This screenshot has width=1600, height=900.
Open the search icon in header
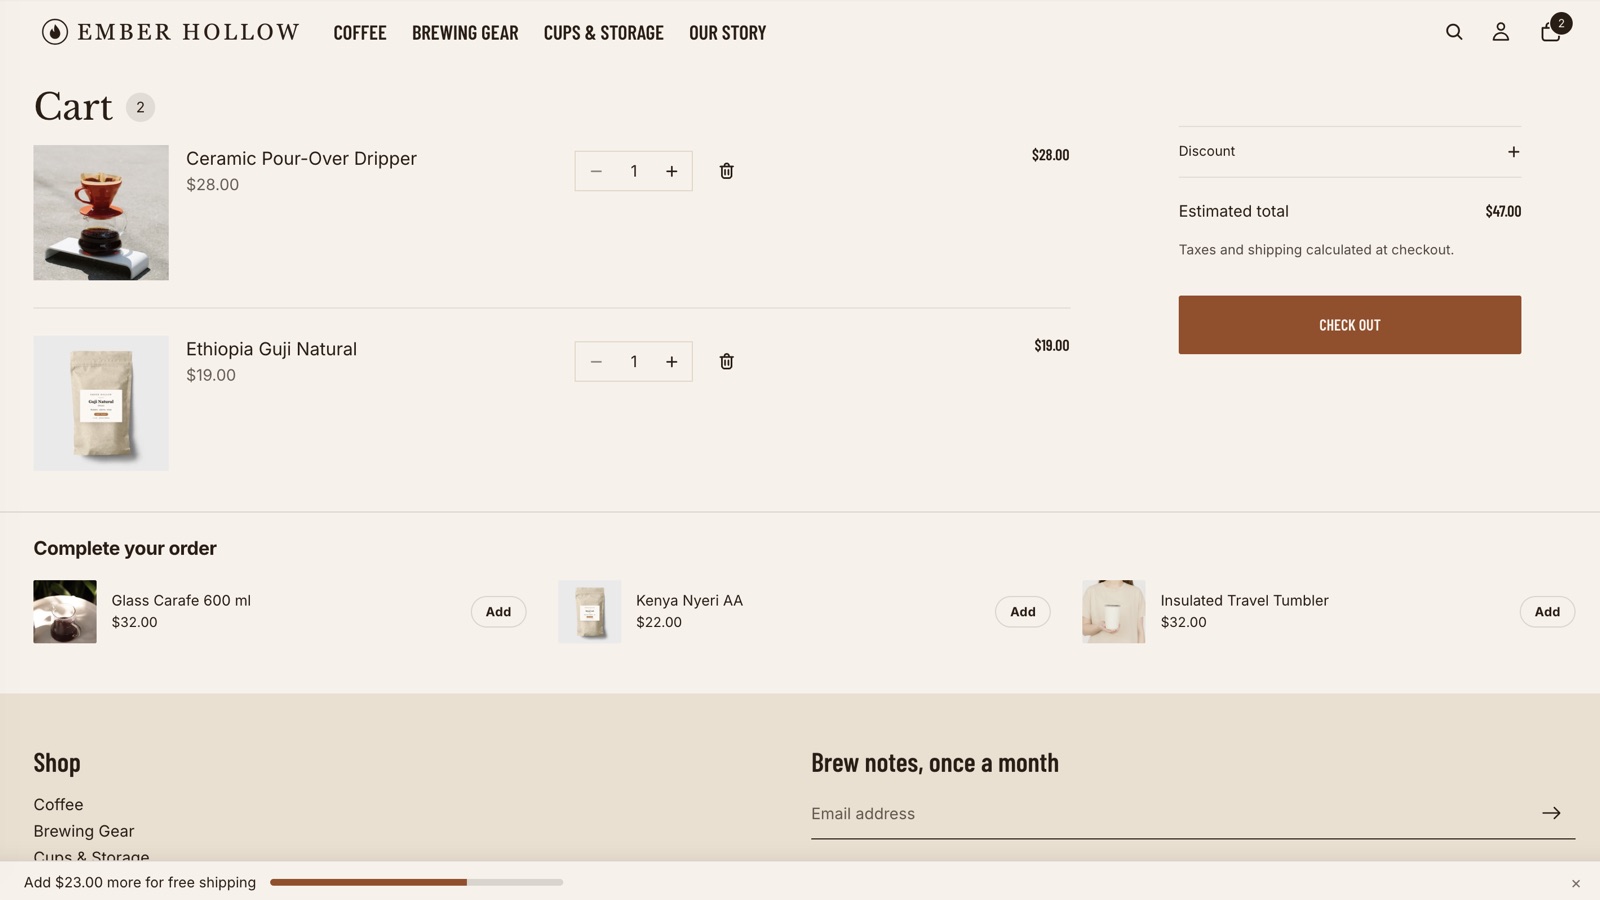pos(1454,32)
